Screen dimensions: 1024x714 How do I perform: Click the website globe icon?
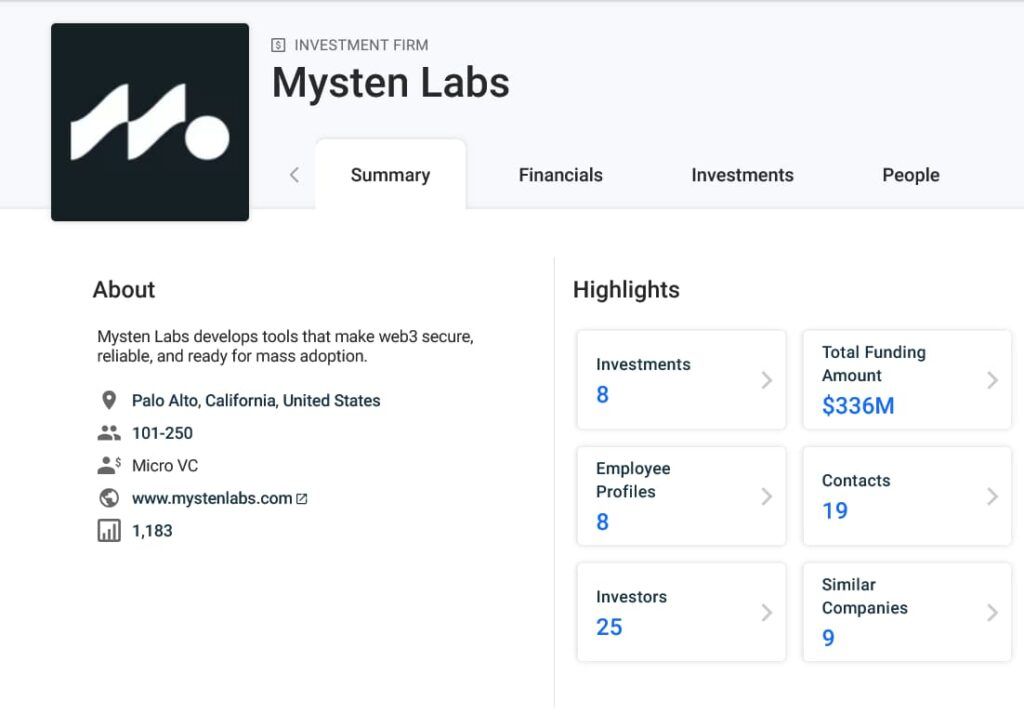[109, 498]
